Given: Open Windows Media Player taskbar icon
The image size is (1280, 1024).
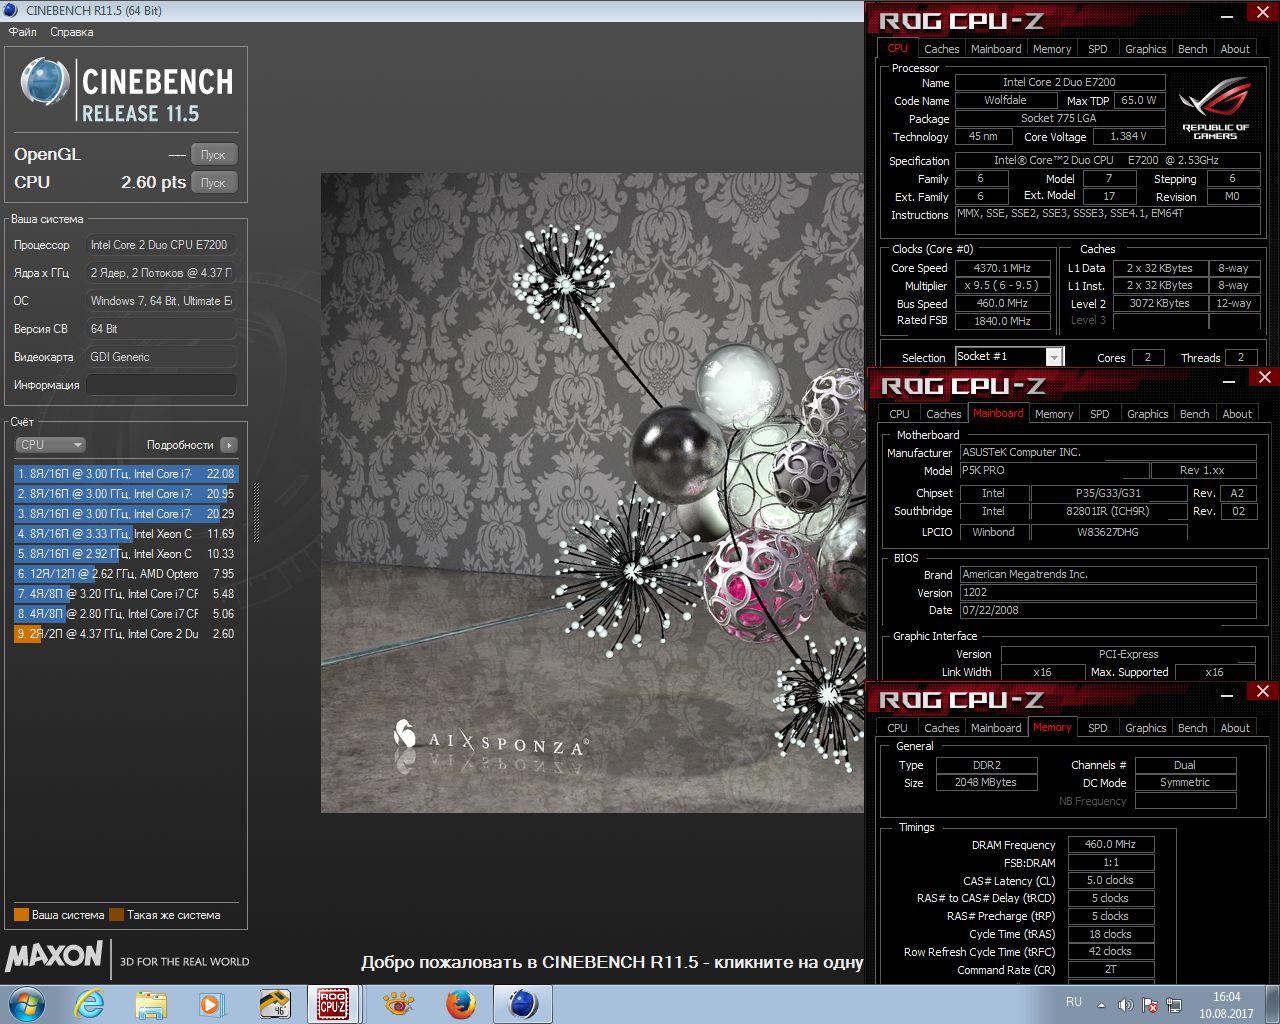Looking at the screenshot, I should click(x=212, y=1004).
